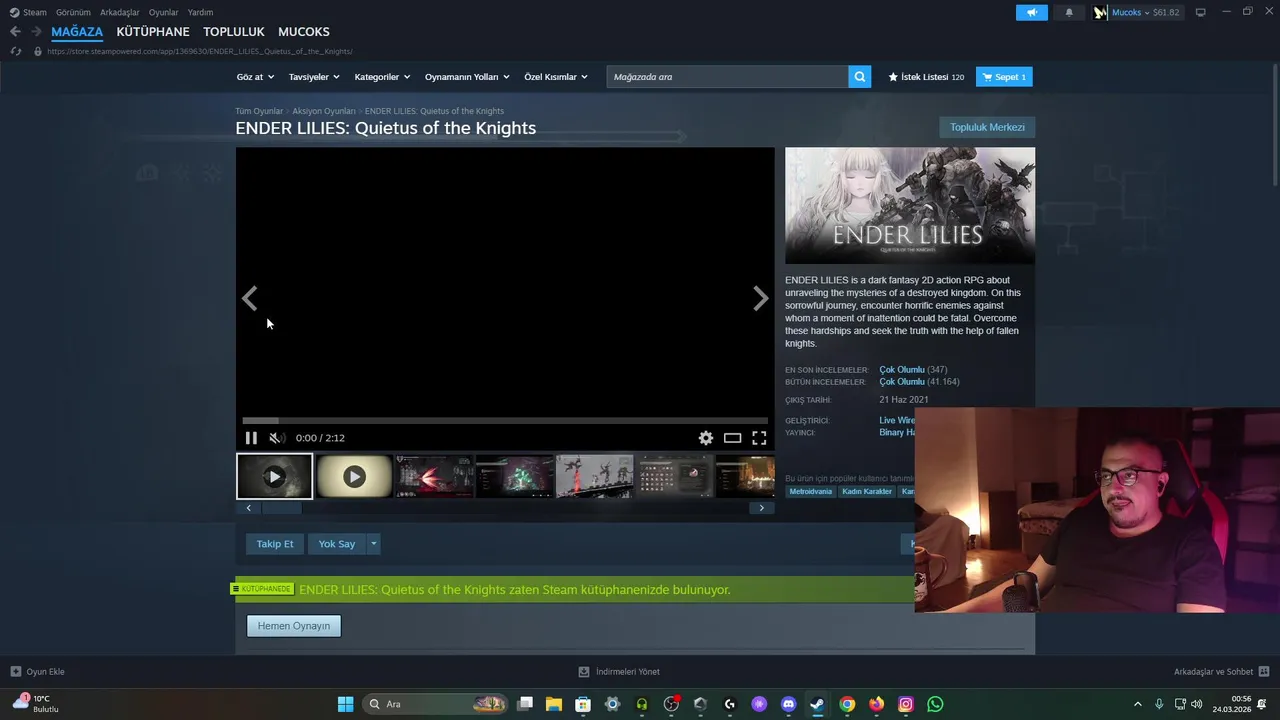Show the previous media with left arrow

coord(249,298)
